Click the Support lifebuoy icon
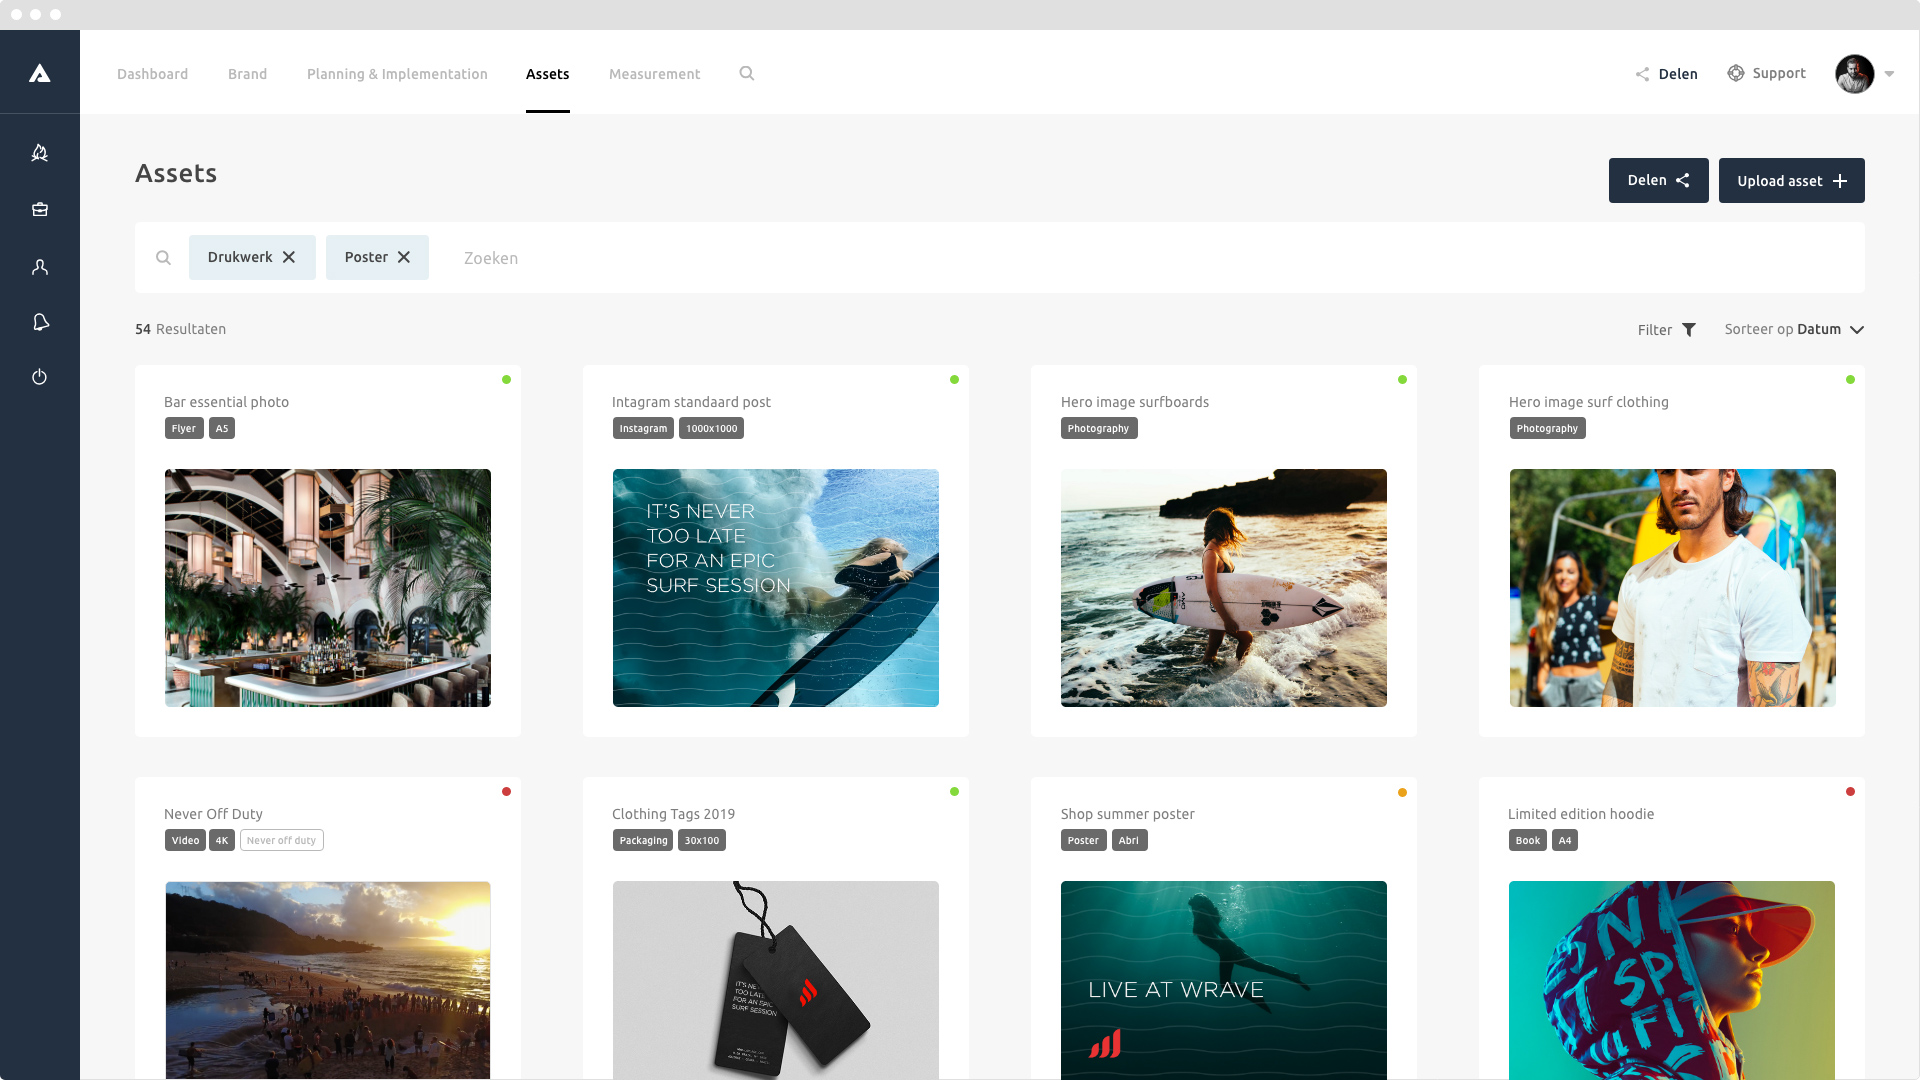This screenshot has width=1920, height=1080. coord(1736,73)
